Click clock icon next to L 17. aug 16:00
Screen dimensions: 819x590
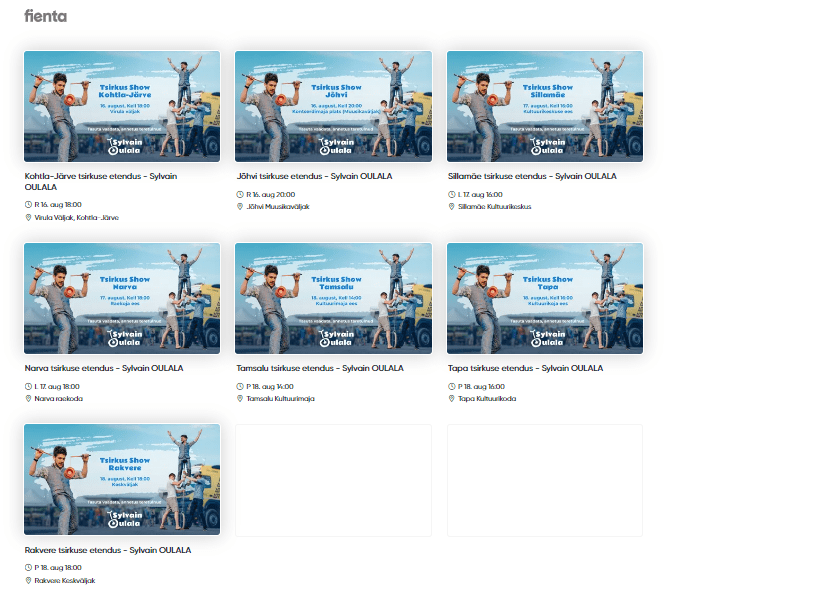coord(452,194)
